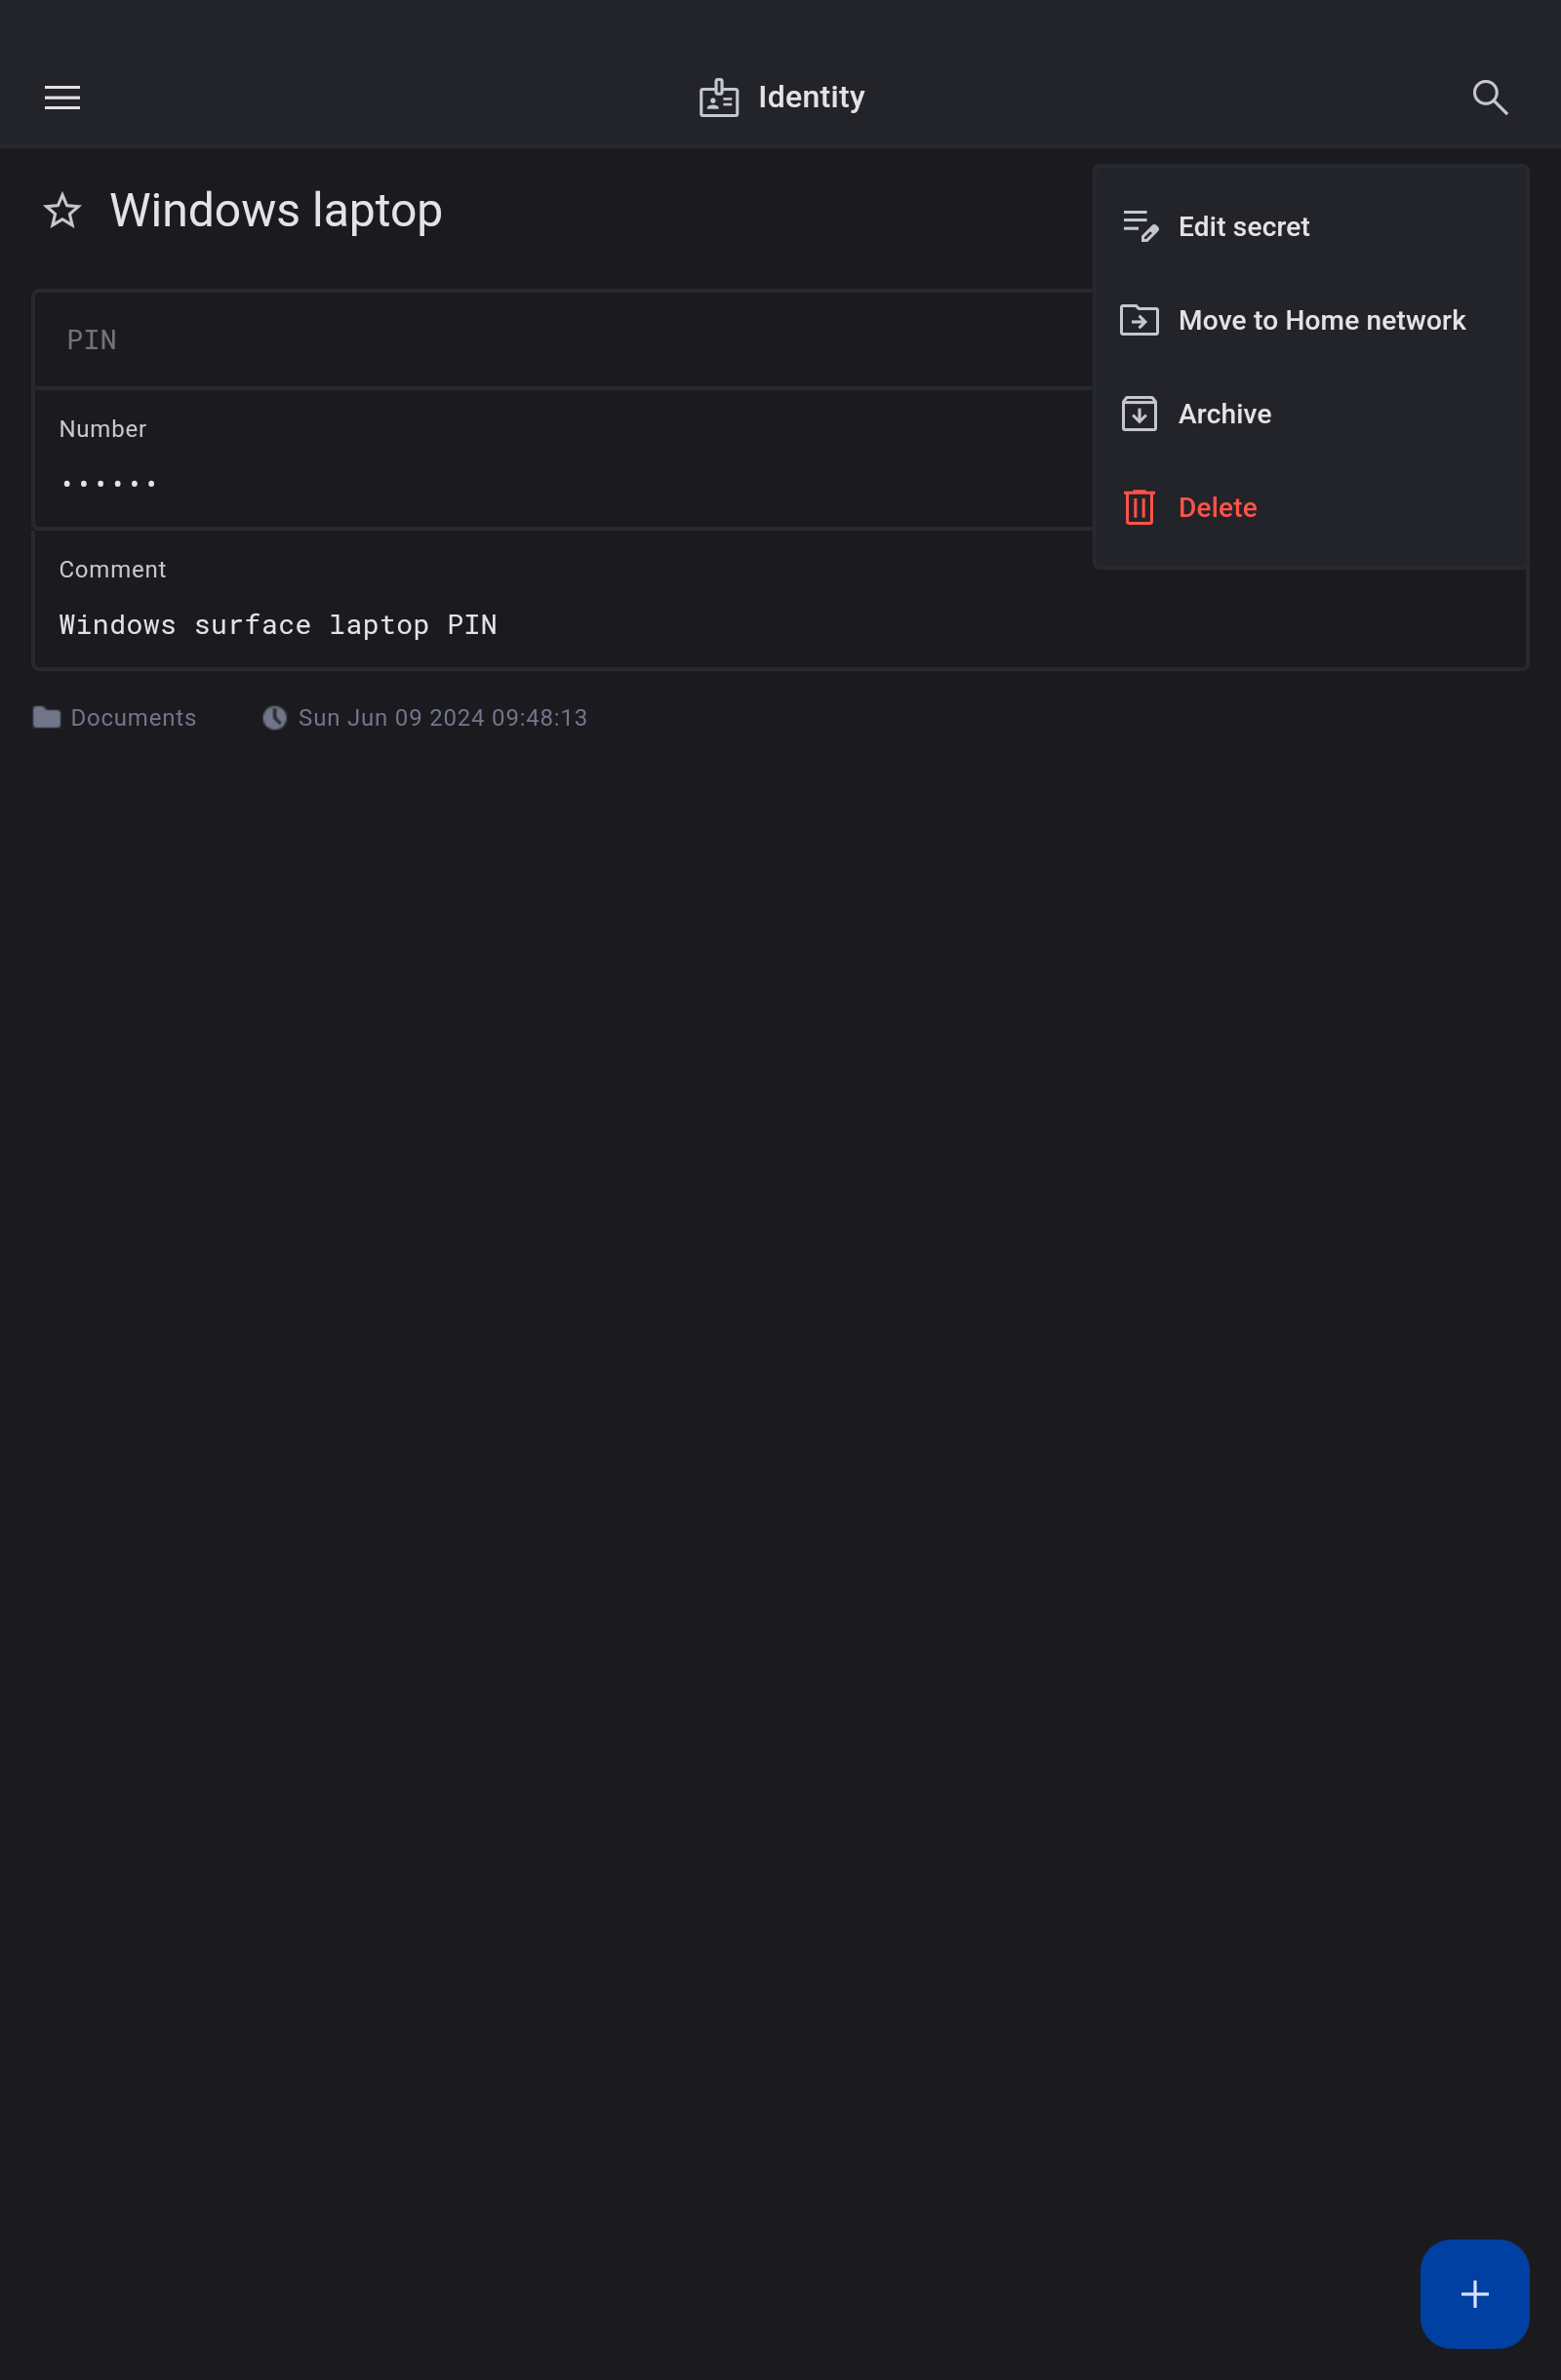Screen dimensions: 1561x2380
Task: Click the edit pencil icon
Action: [x=1139, y=226]
